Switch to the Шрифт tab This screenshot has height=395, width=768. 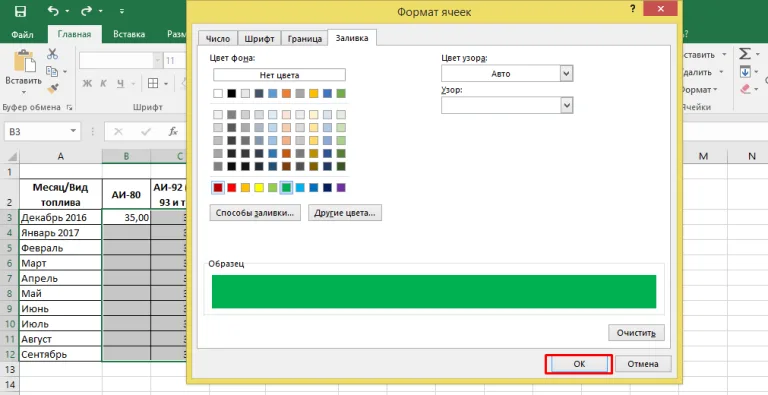tap(259, 39)
